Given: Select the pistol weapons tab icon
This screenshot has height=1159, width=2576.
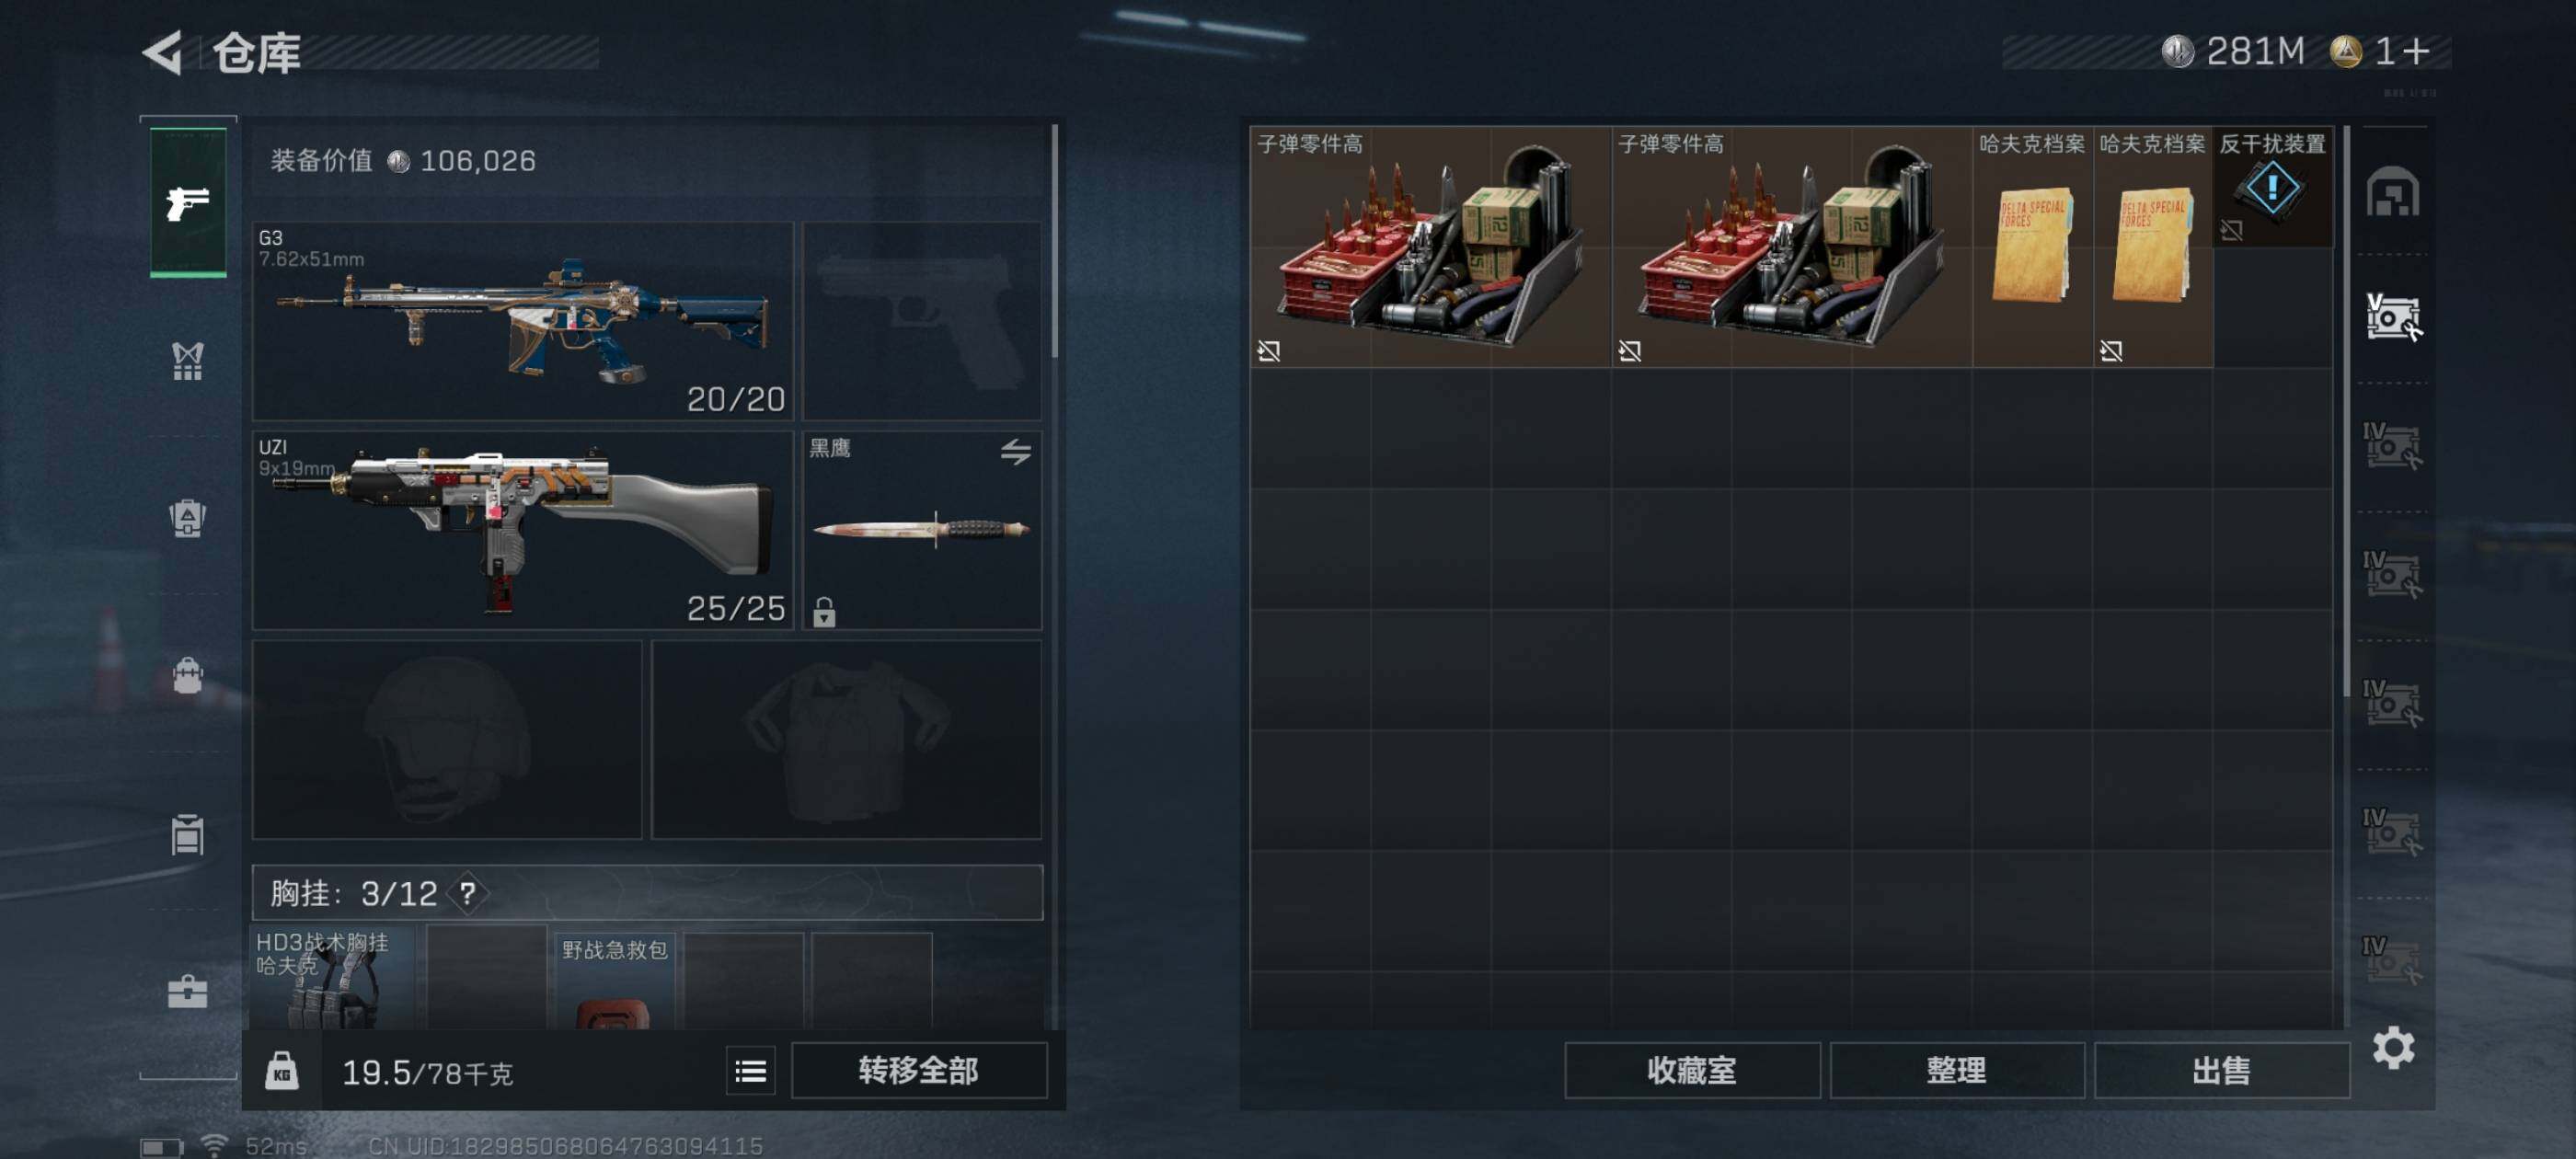Looking at the screenshot, I should click(188, 202).
